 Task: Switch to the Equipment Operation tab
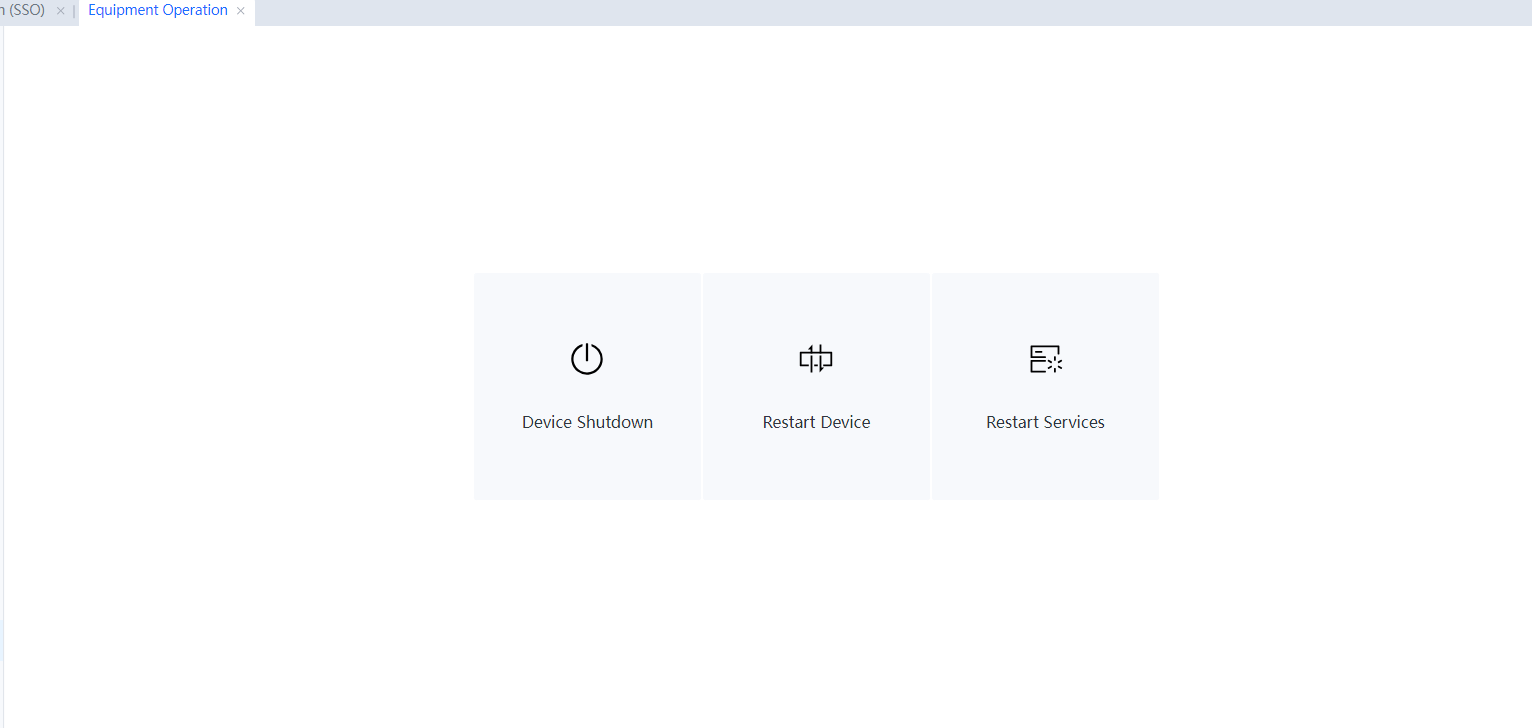(158, 11)
